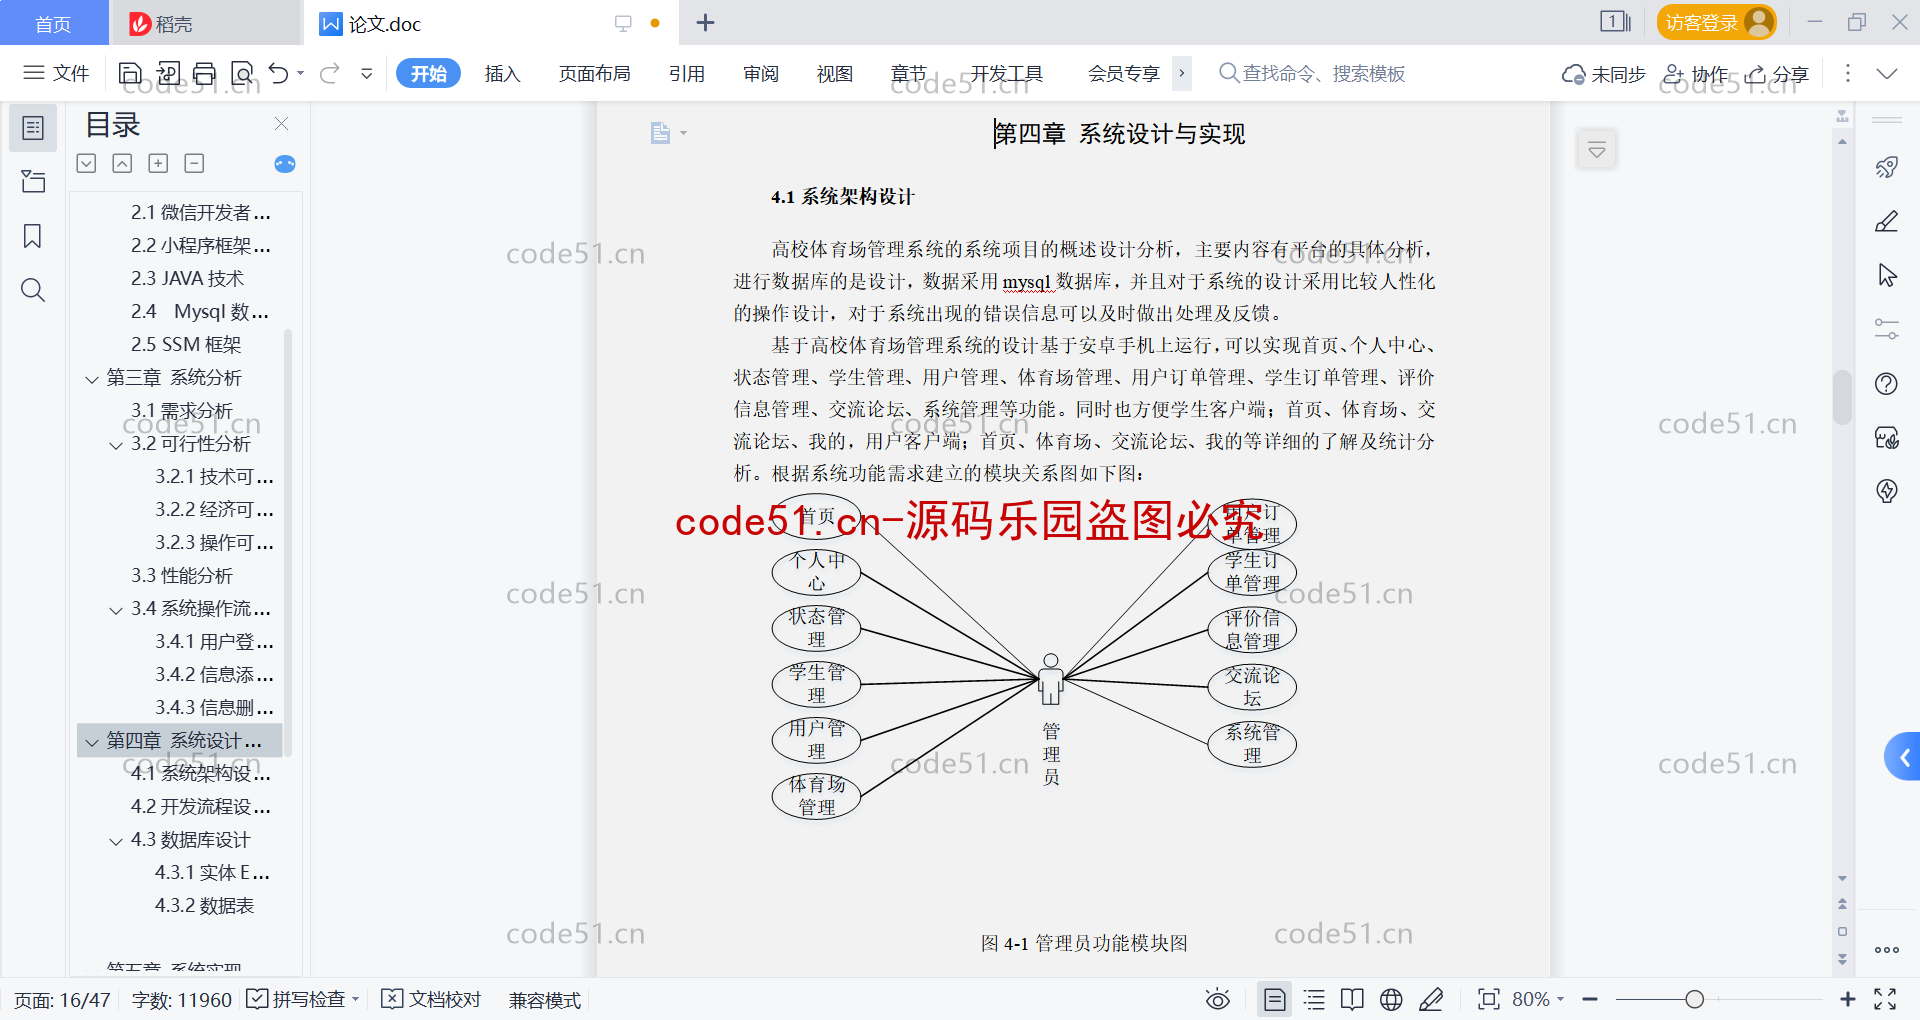1920x1020 pixels.
Task: Click the Print icon in quick toolbar
Action: click(x=205, y=73)
